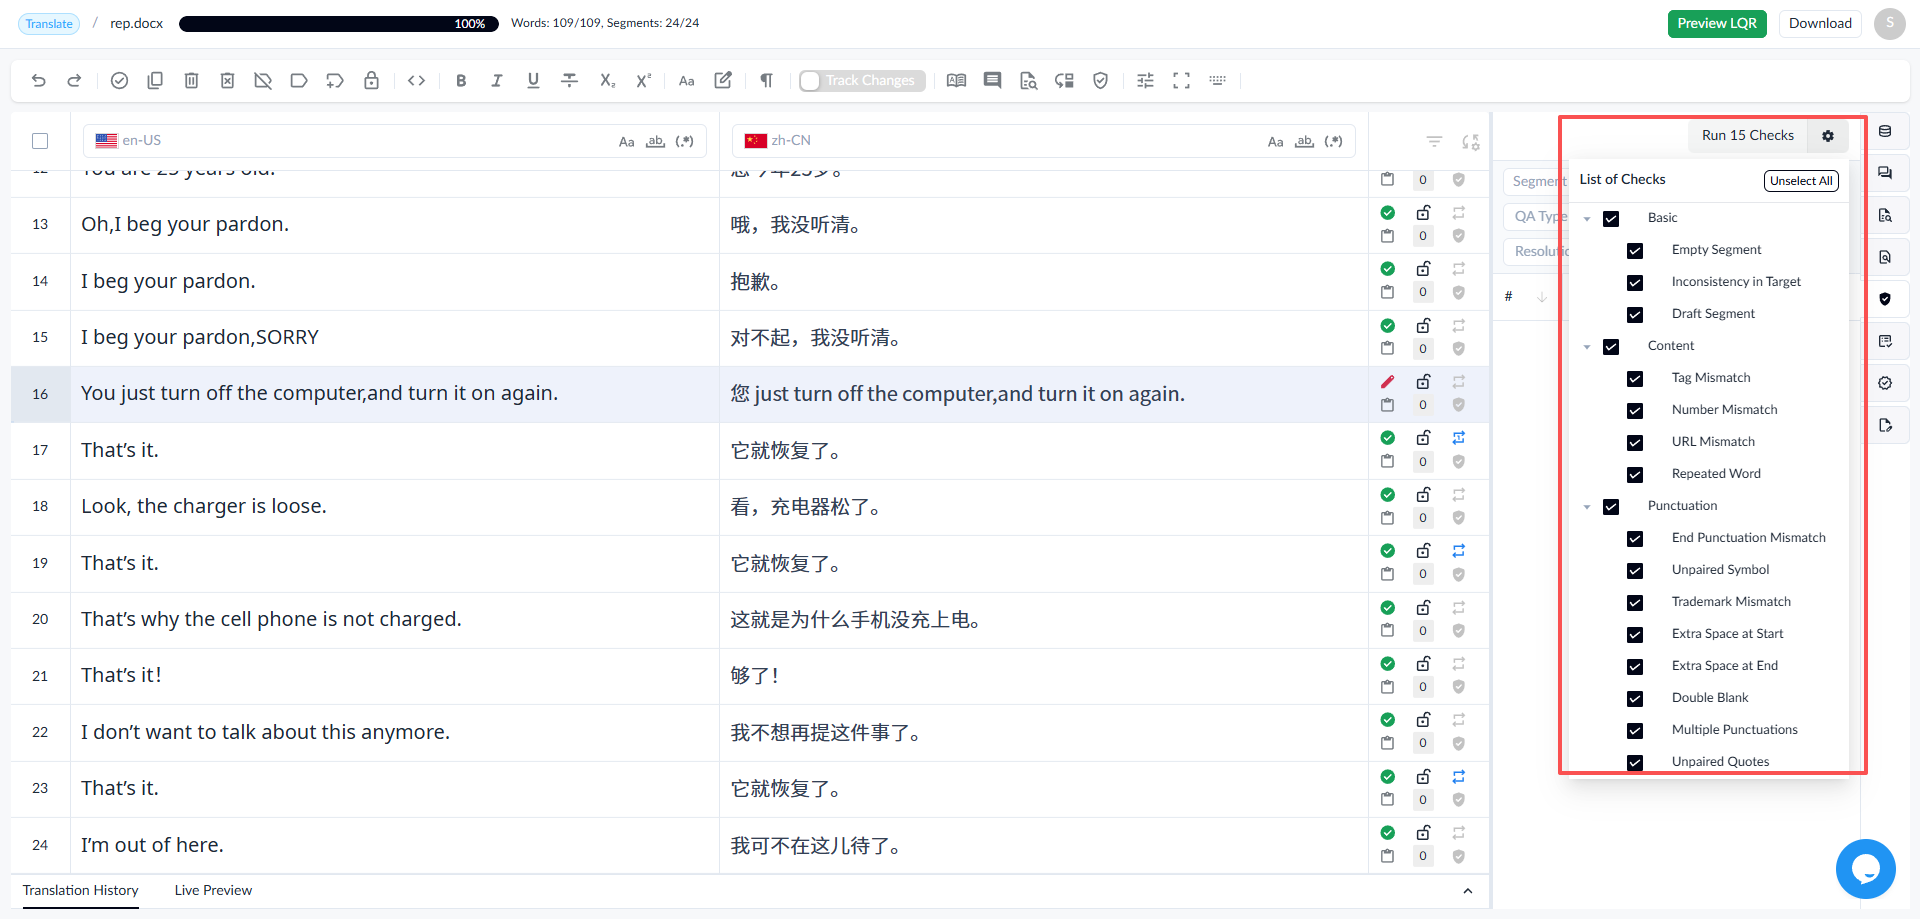Click the lock segment icon in toolbar
The image size is (1920, 919).
(371, 81)
